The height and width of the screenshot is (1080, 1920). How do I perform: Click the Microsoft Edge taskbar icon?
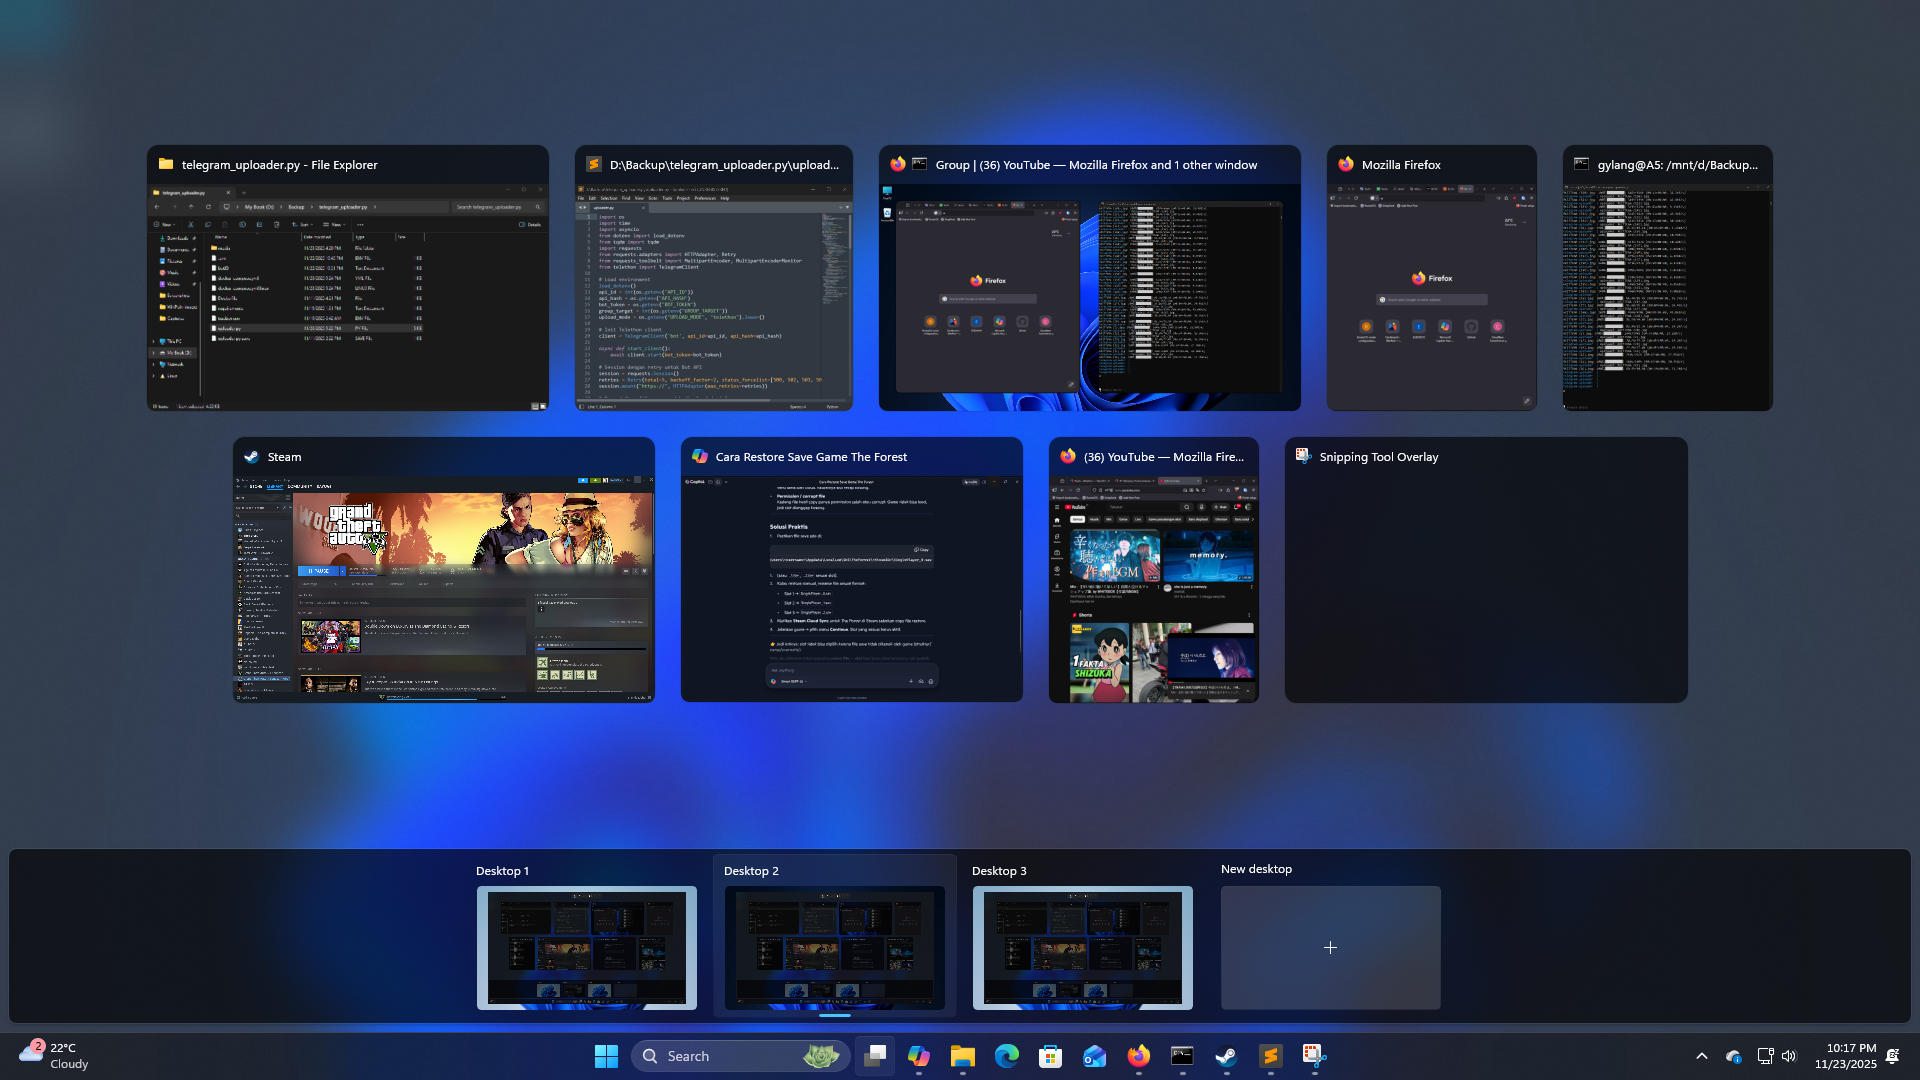[x=1006, y=1056]
